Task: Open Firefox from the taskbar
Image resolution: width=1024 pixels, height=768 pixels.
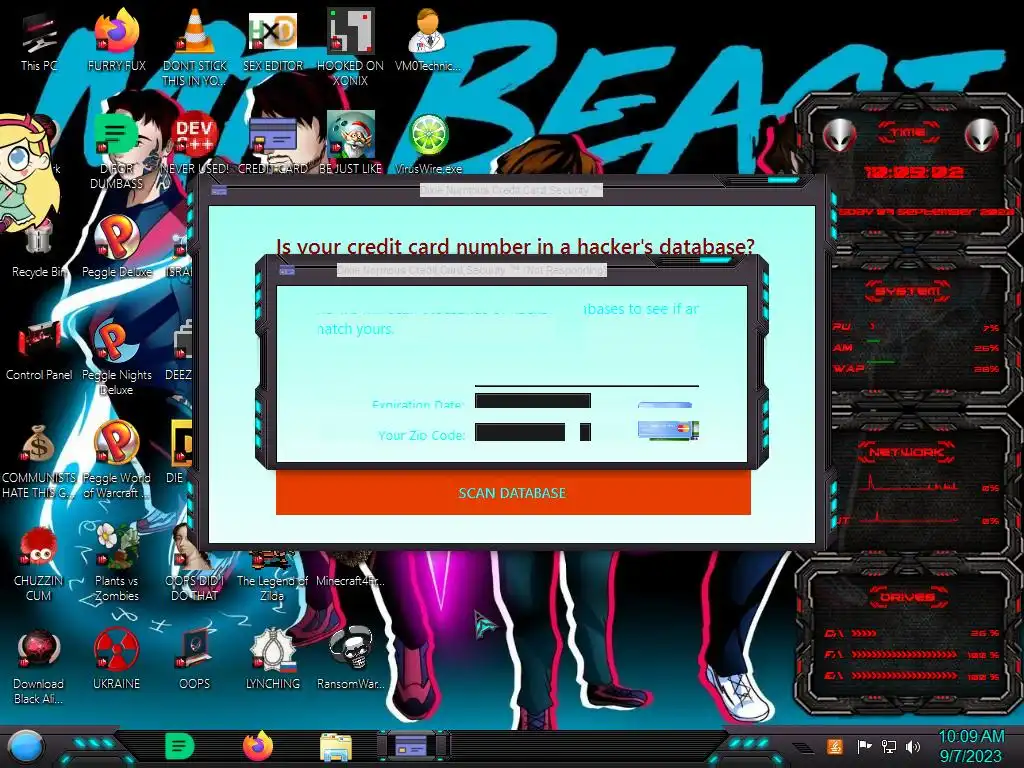Action: click(258, 746)
